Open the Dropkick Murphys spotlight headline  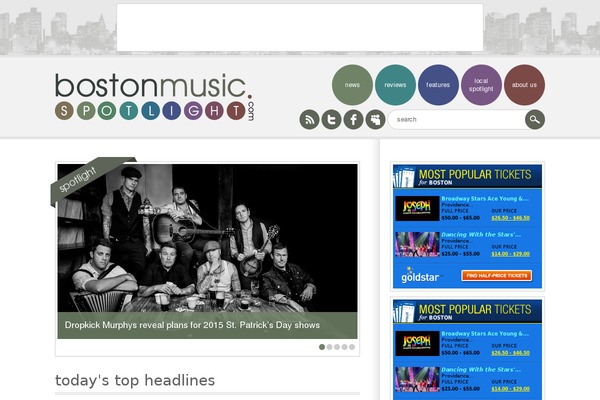(x=192, y=325)
